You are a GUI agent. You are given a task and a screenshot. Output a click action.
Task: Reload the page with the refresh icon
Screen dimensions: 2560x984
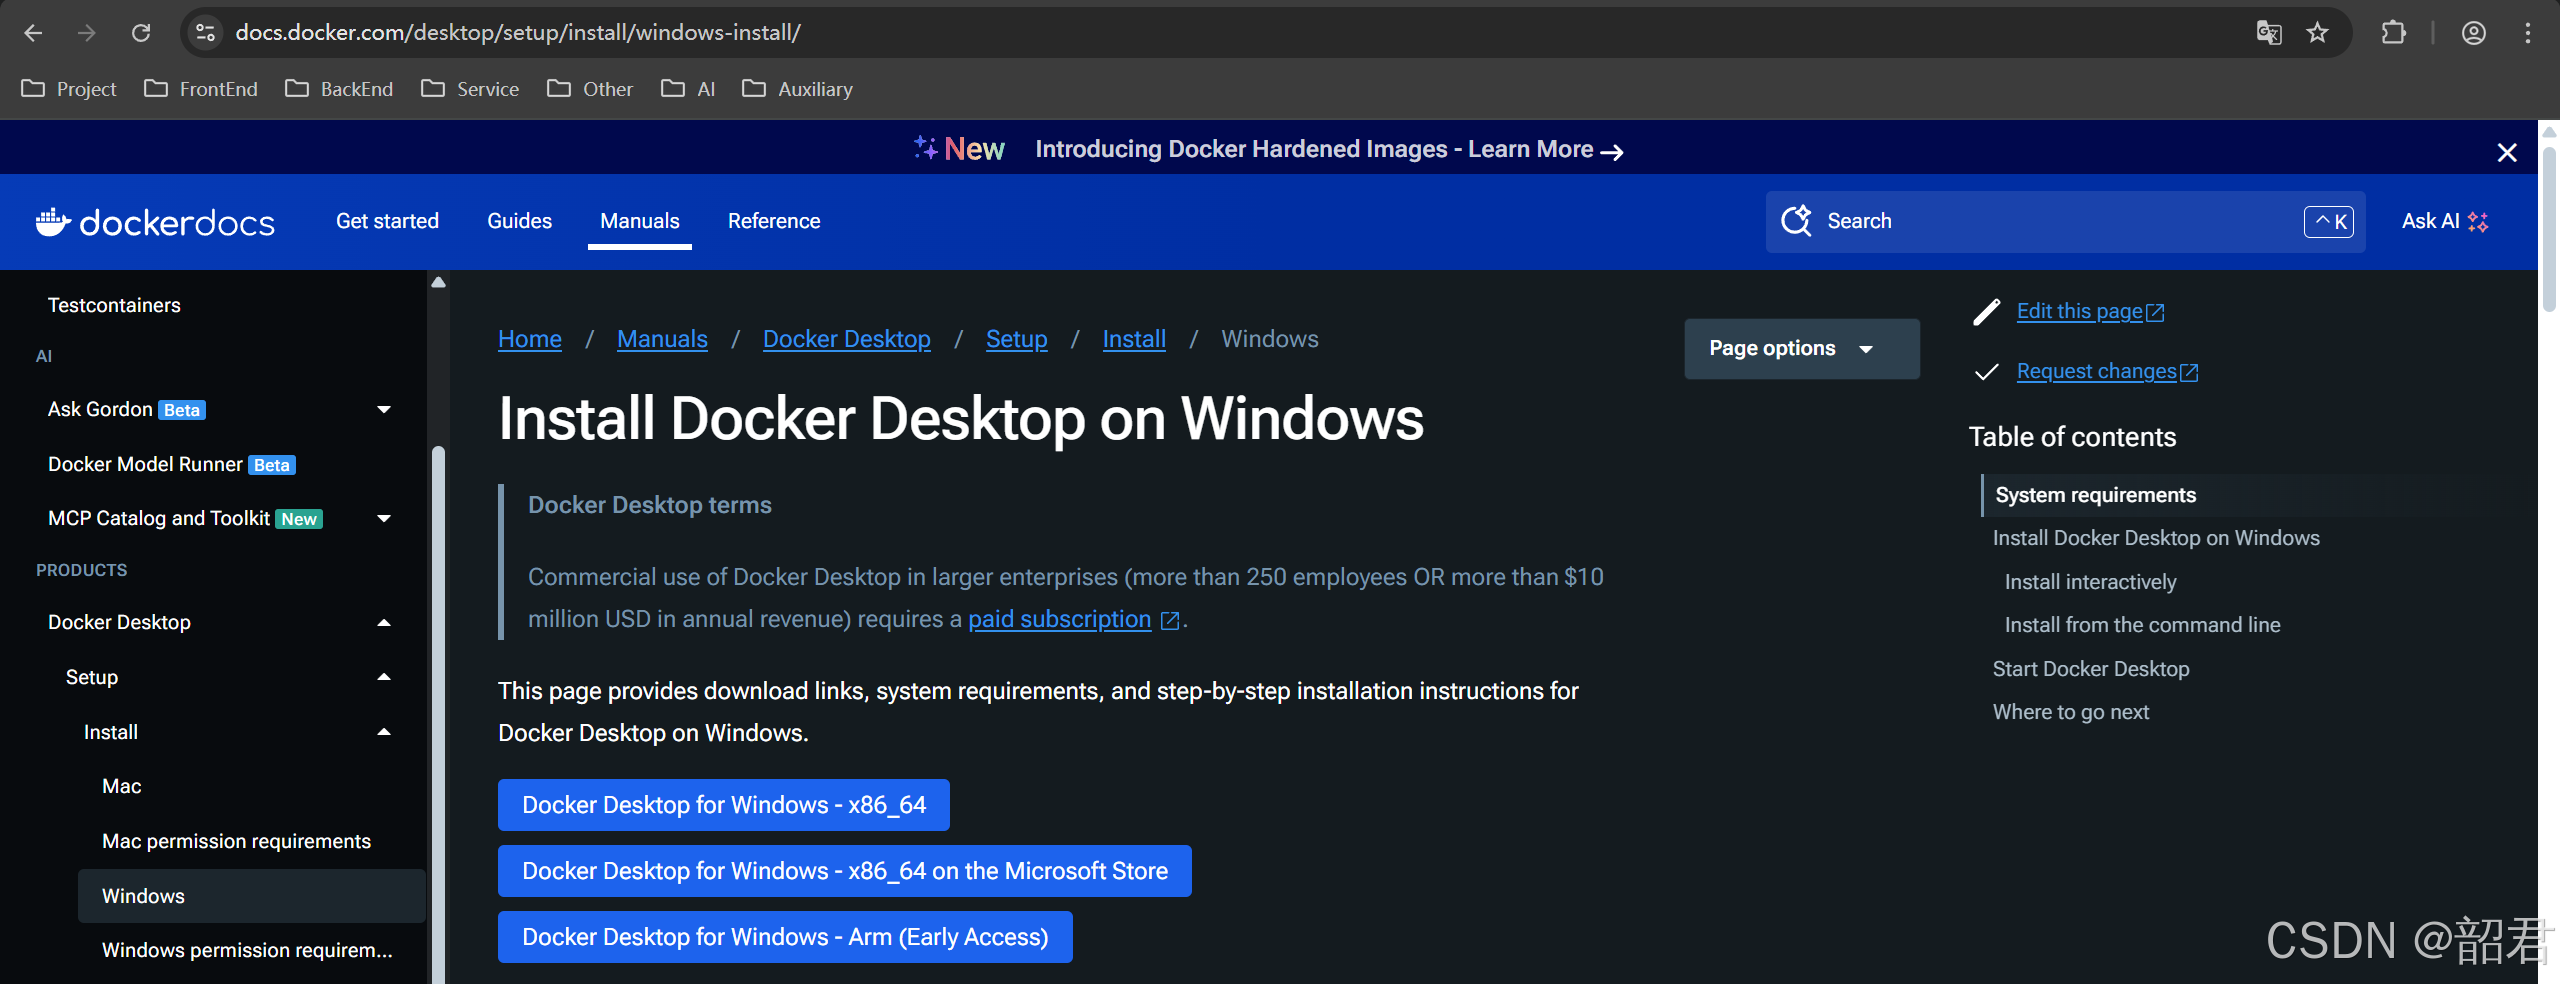(x=141, y=33)
